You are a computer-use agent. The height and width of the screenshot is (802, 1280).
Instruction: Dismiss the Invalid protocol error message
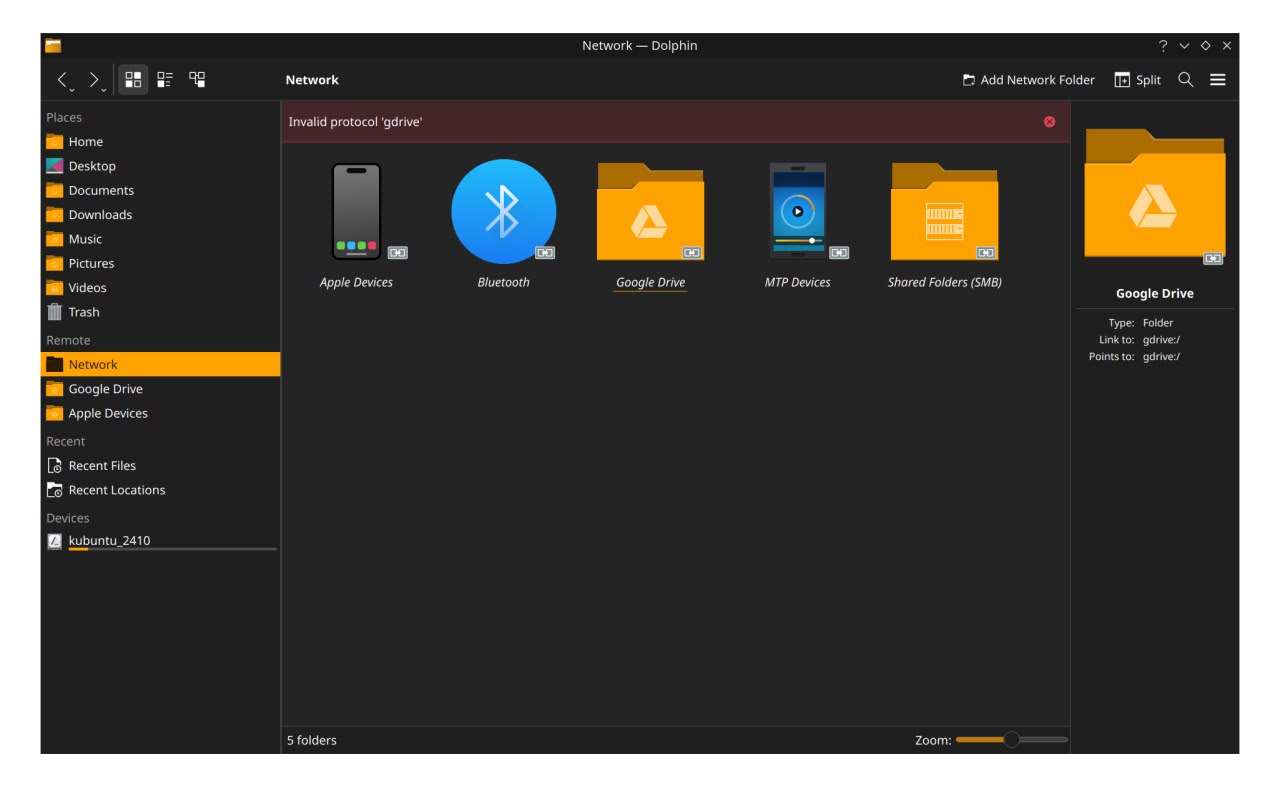coord(1049,122)
